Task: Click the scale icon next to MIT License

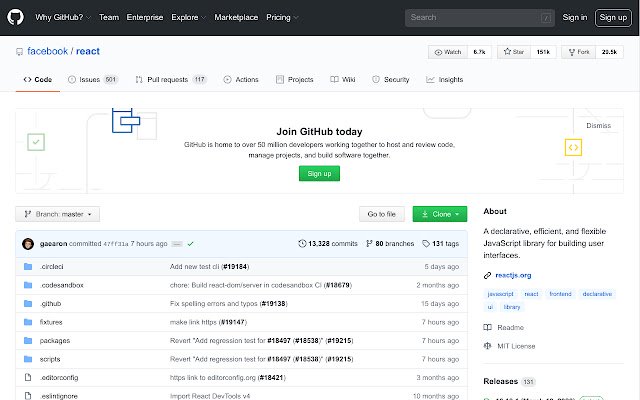Action: coord(487,346)
